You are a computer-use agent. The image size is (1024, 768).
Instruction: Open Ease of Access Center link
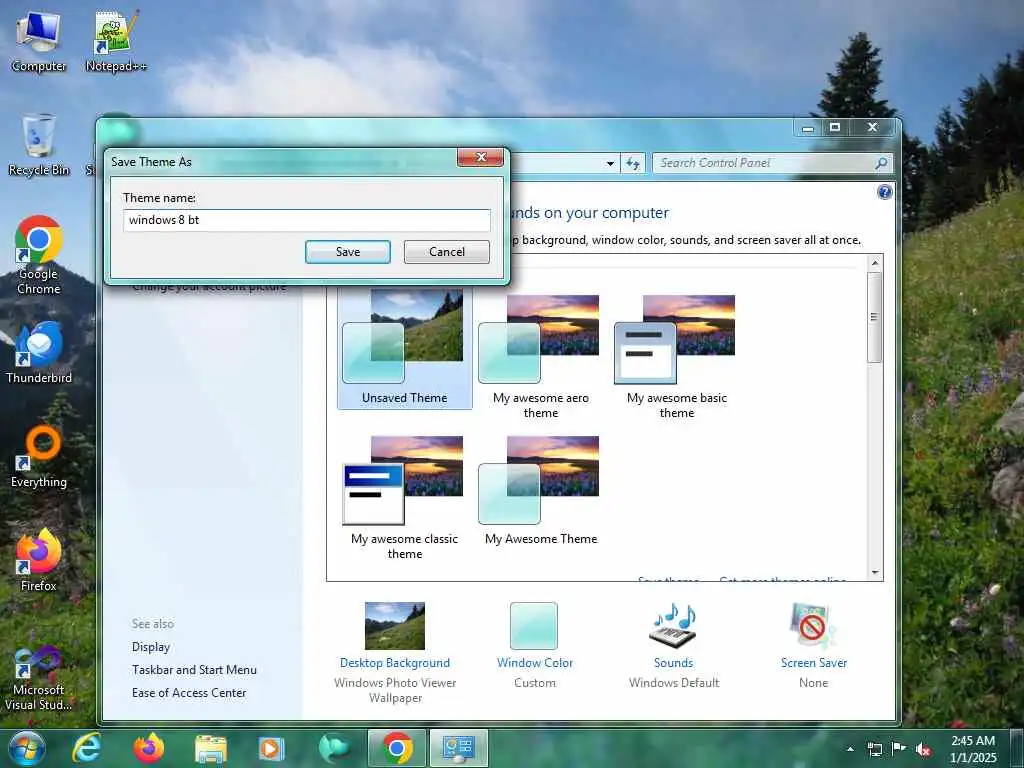pyautogui.click(x=189, y=693)
